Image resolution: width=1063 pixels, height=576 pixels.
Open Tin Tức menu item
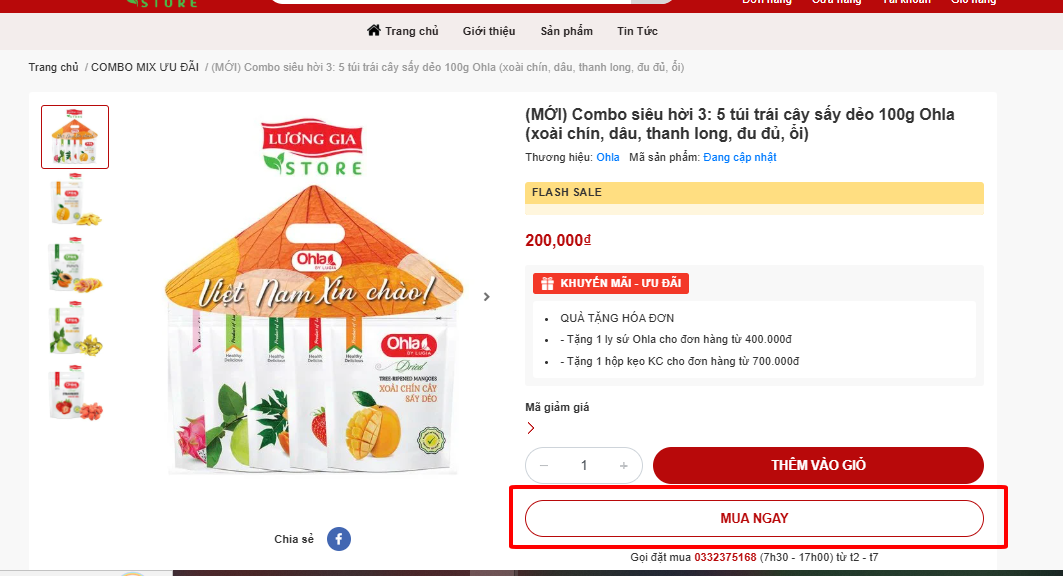637,31
